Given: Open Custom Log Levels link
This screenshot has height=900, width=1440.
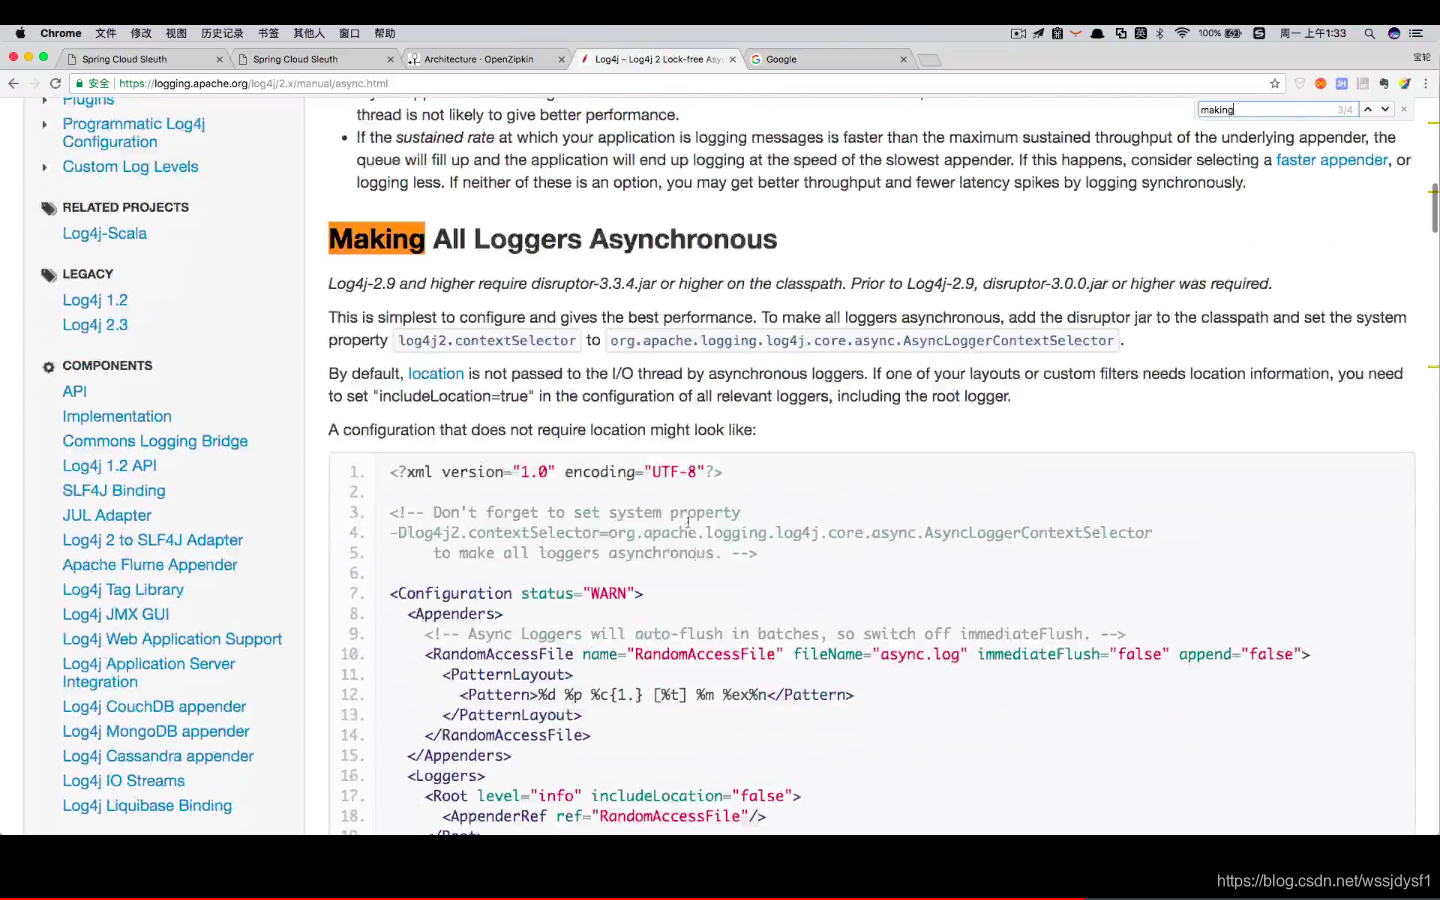Looking at the screenshot, I should point(130,167).
